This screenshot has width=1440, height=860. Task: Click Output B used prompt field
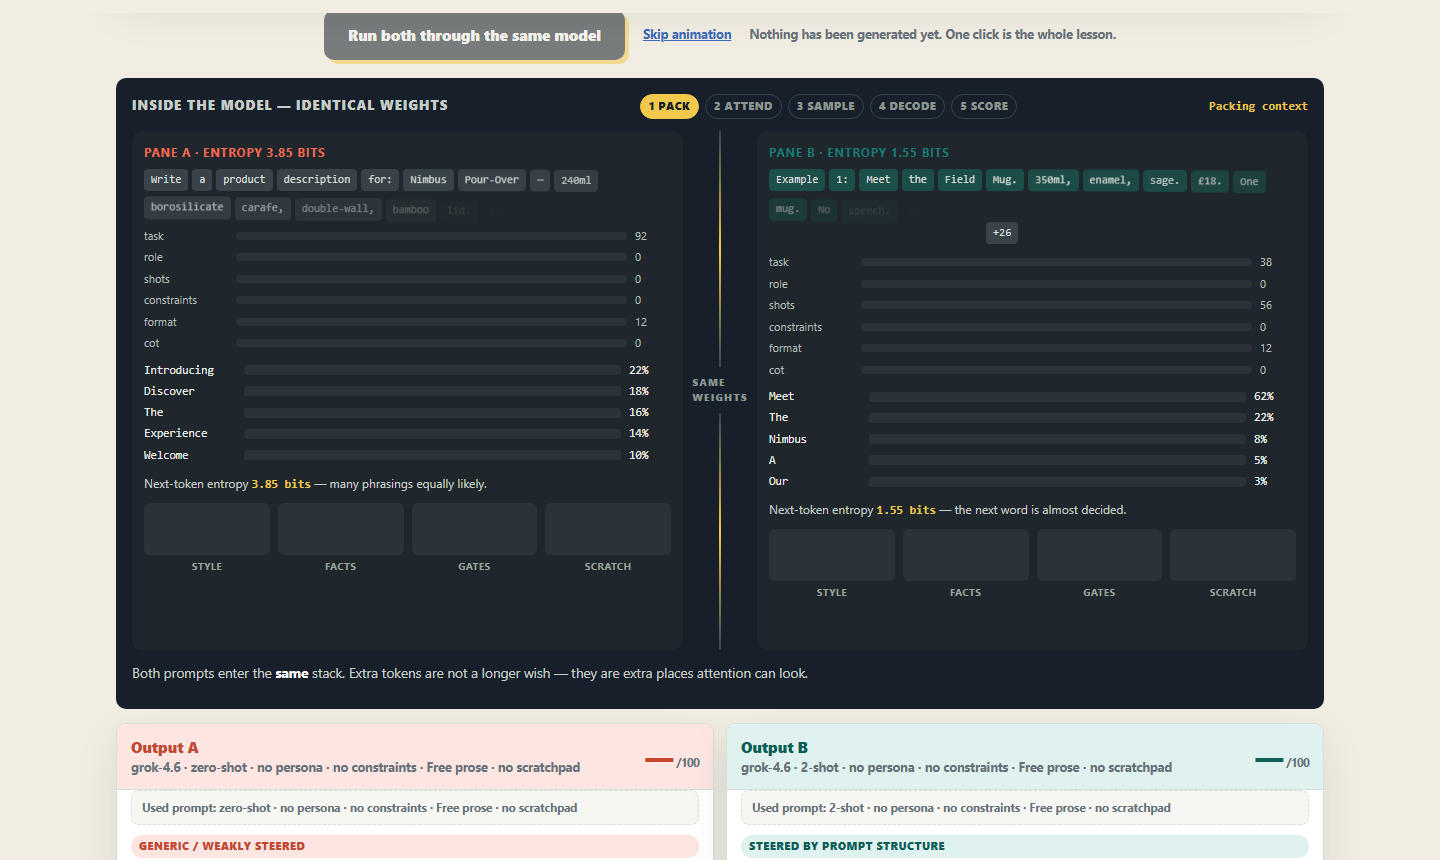(1025, 808)
